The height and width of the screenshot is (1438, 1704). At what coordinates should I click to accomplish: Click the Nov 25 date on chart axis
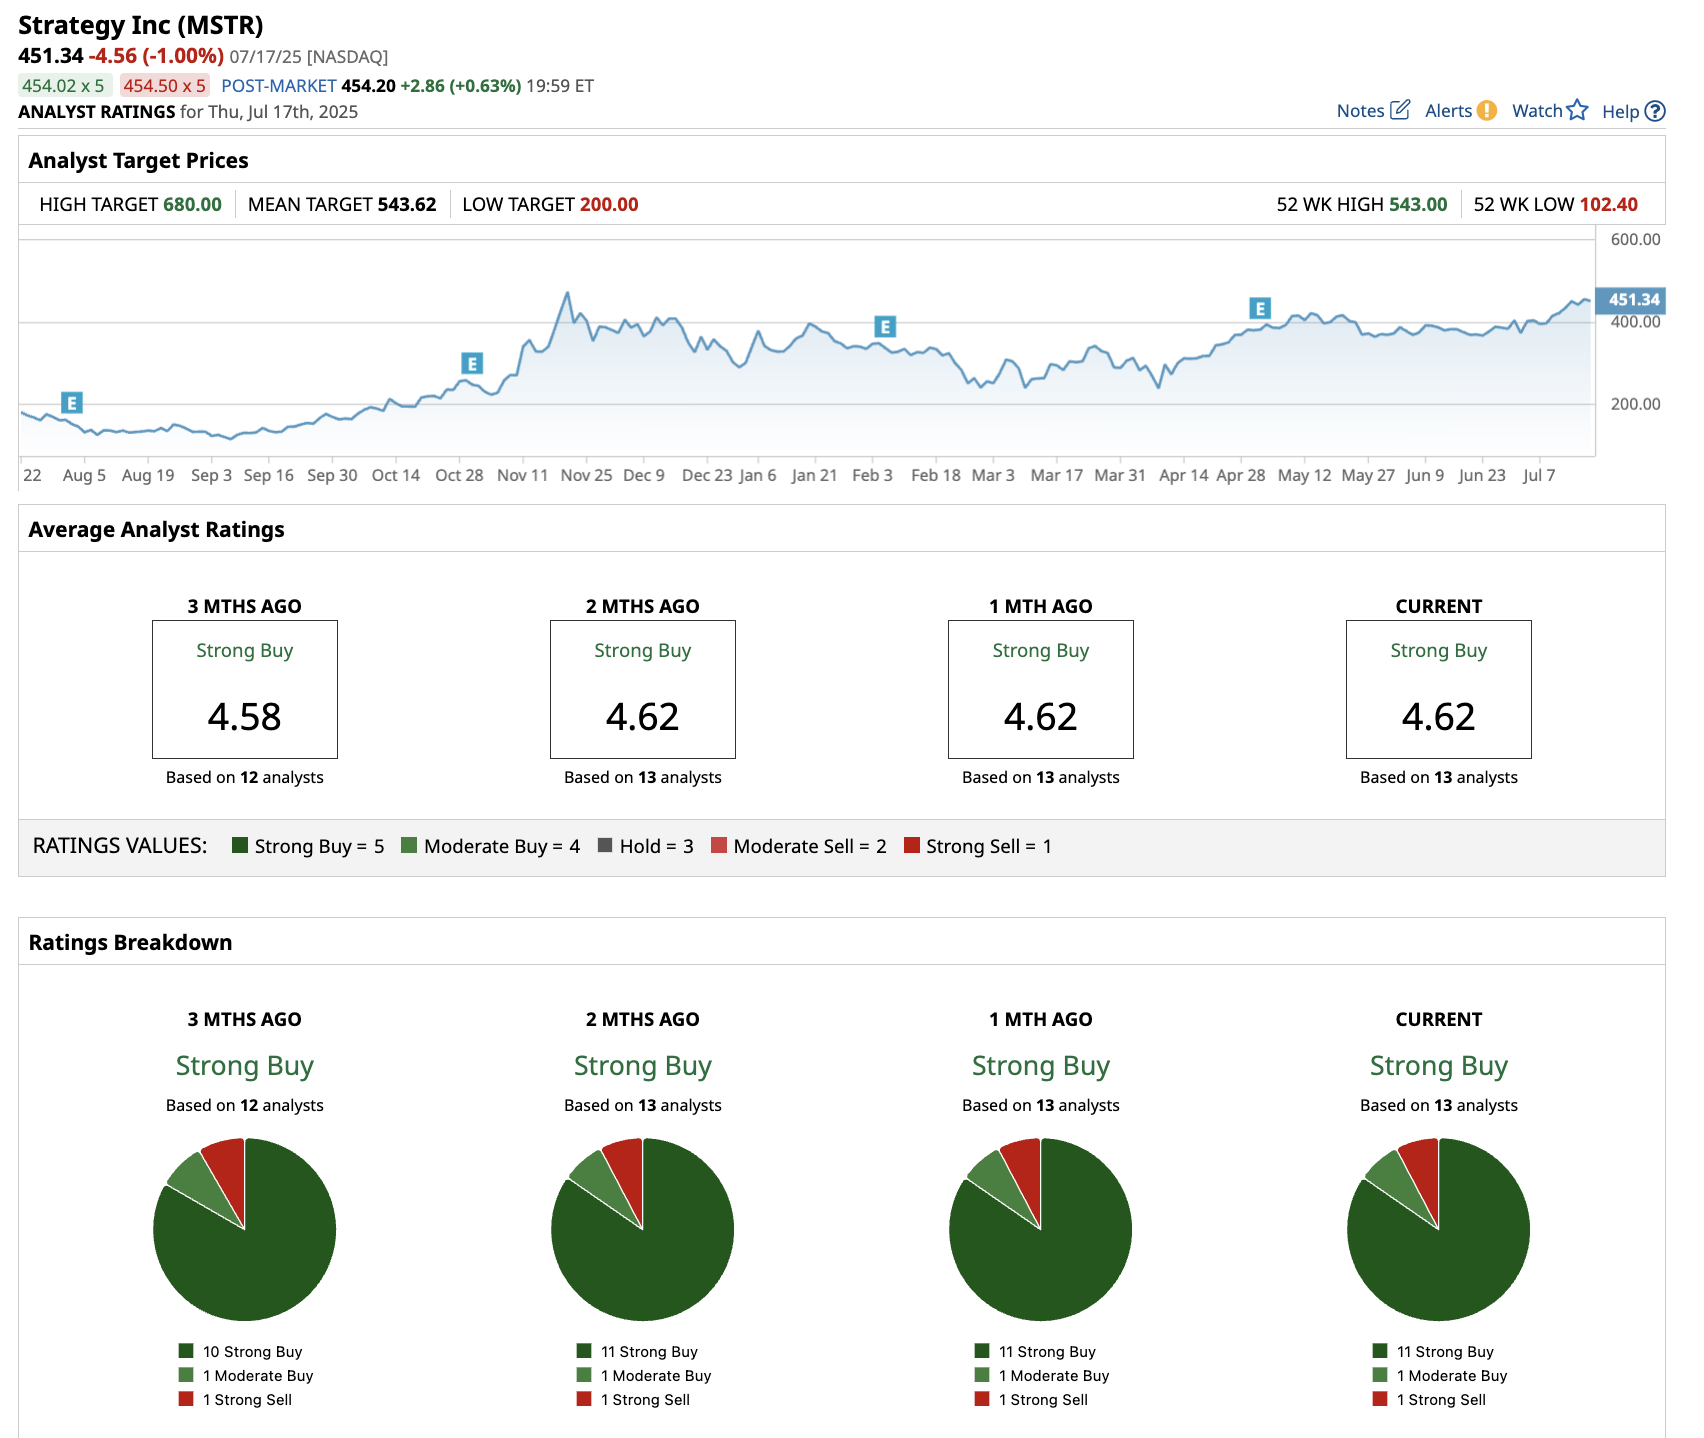(586, 475)
